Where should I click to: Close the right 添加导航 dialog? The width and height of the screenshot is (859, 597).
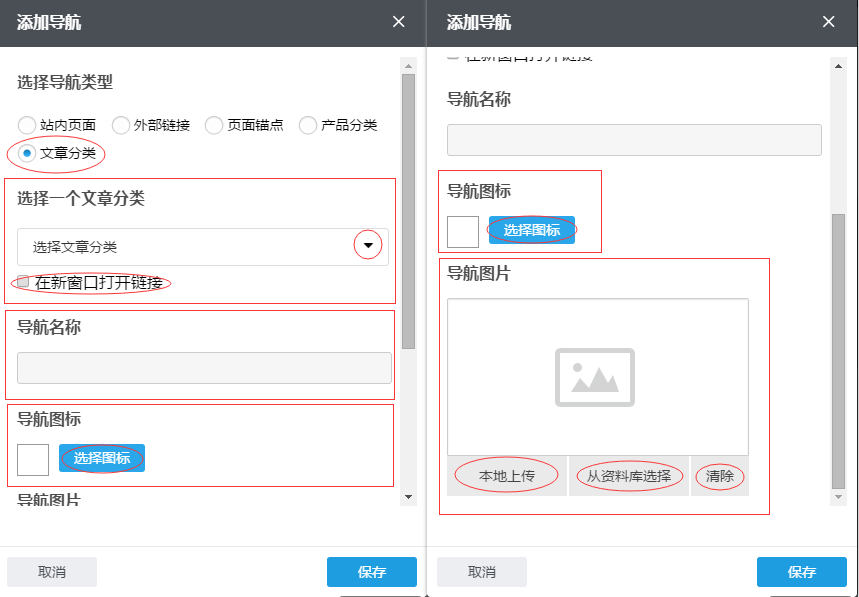(x=828, y=22)
